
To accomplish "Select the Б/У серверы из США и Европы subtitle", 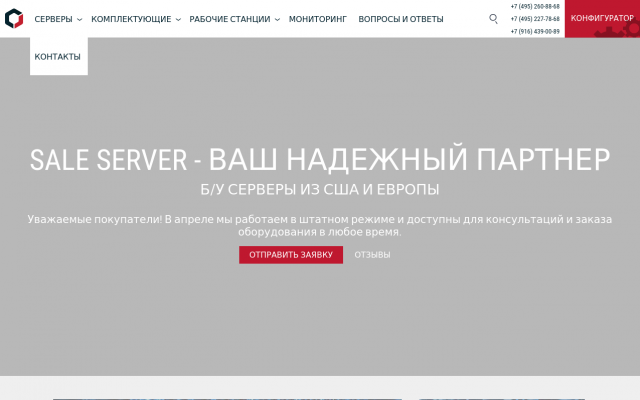I will 320,190.
